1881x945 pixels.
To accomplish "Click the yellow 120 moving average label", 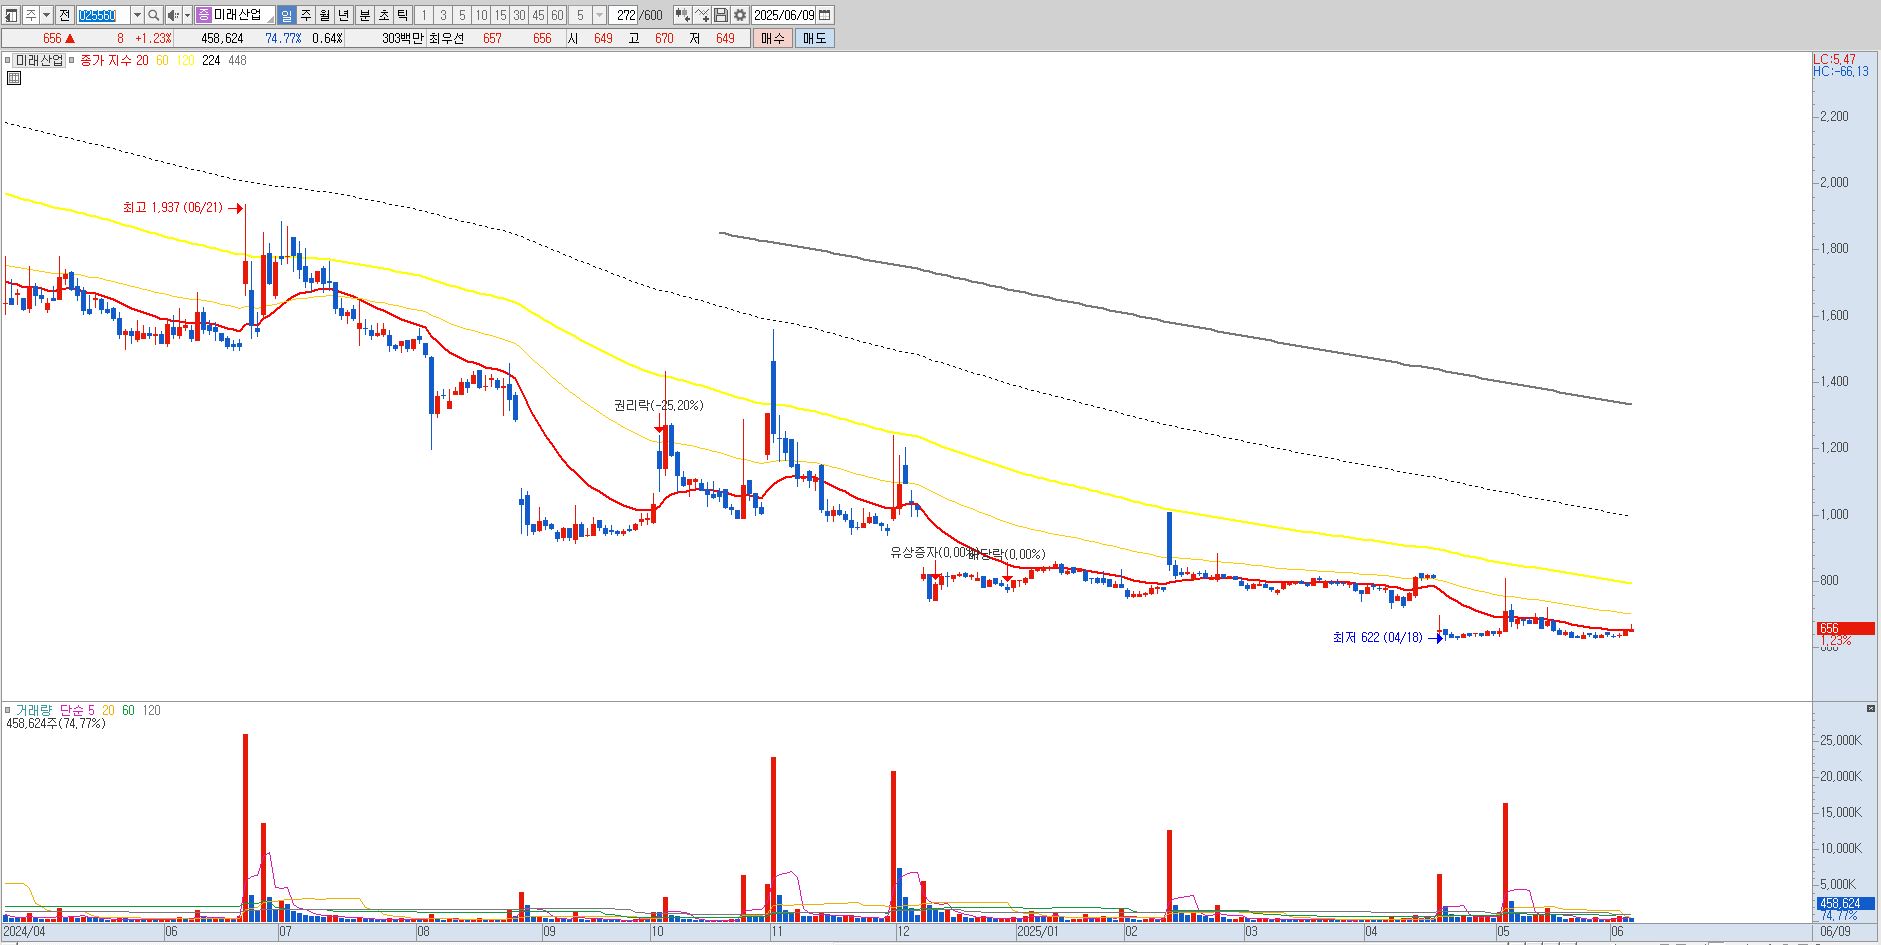I will point(185,60).
